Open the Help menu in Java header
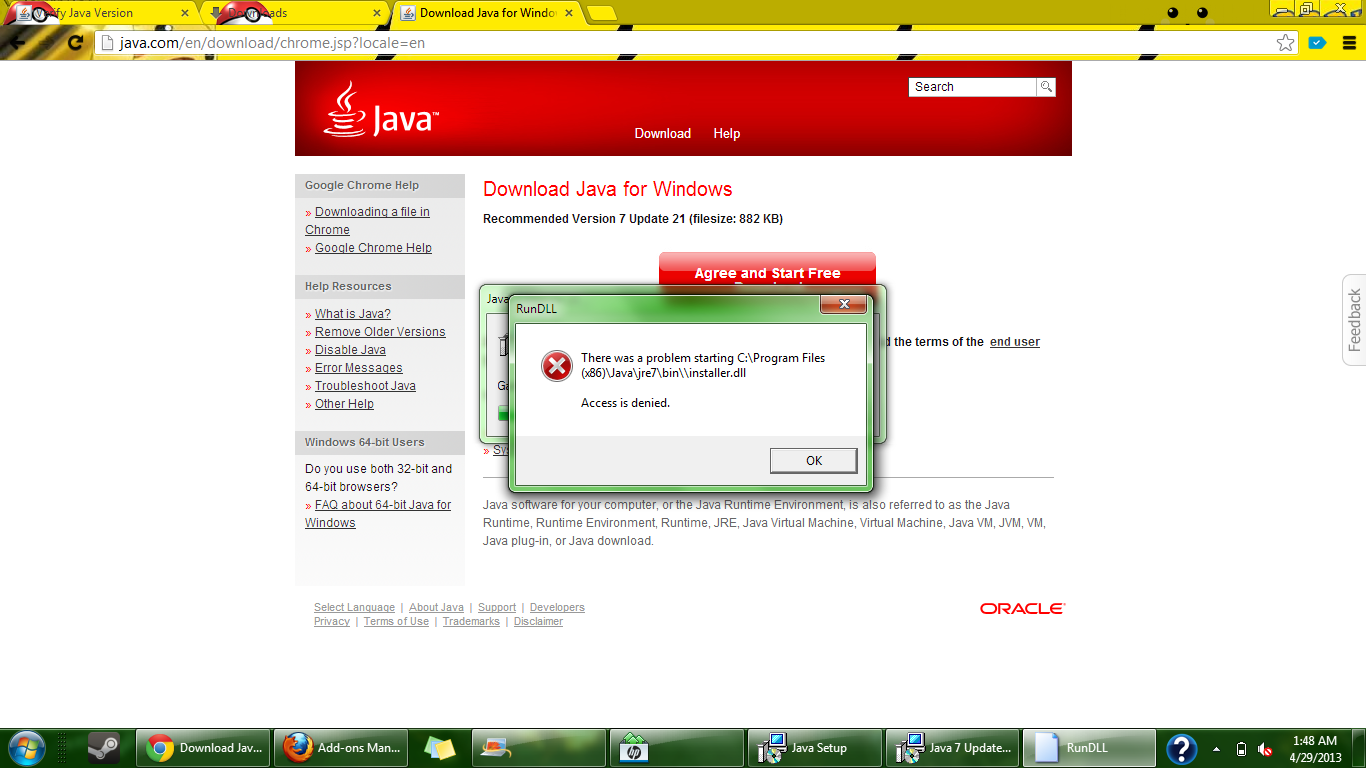 pyautogui.click(x=726, y=133)
